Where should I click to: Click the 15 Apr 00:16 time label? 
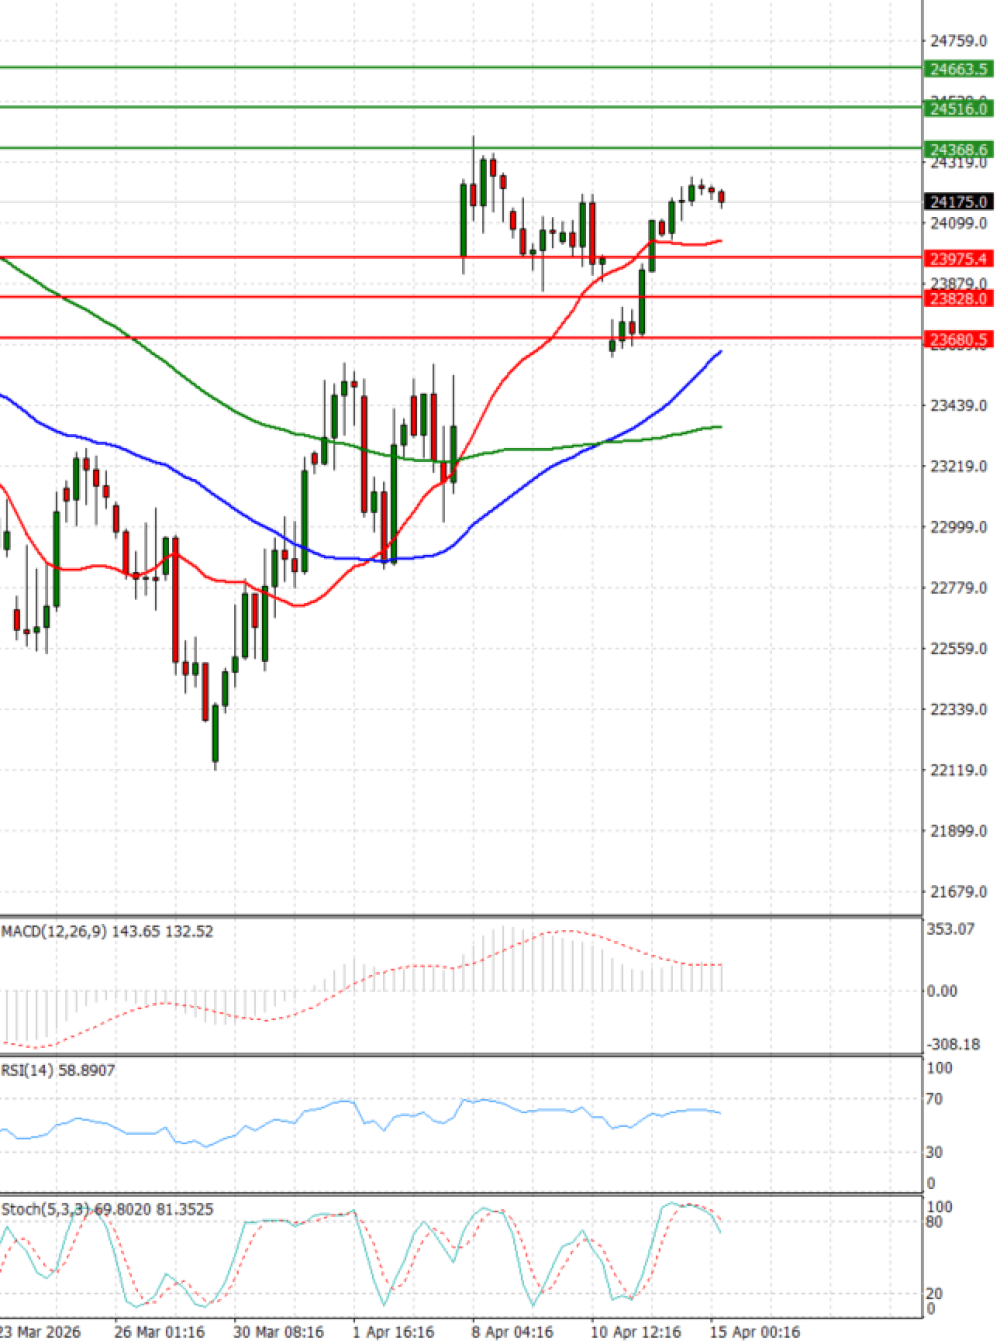(755, 1331)
